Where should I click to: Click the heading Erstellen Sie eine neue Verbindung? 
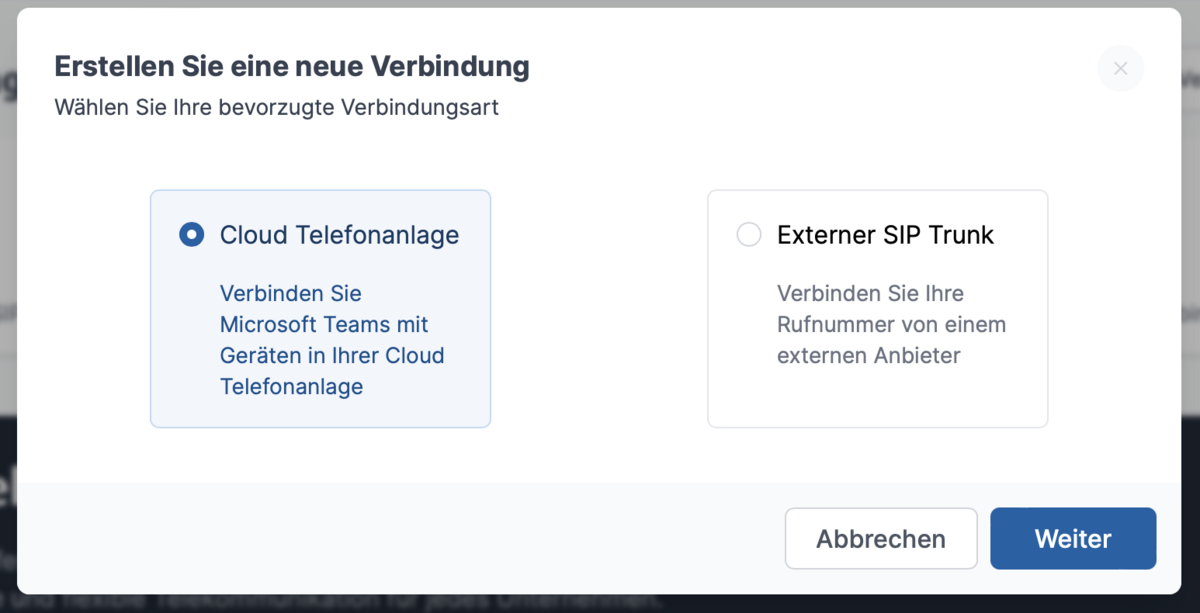pyautogui.click(x=291, y=67)
